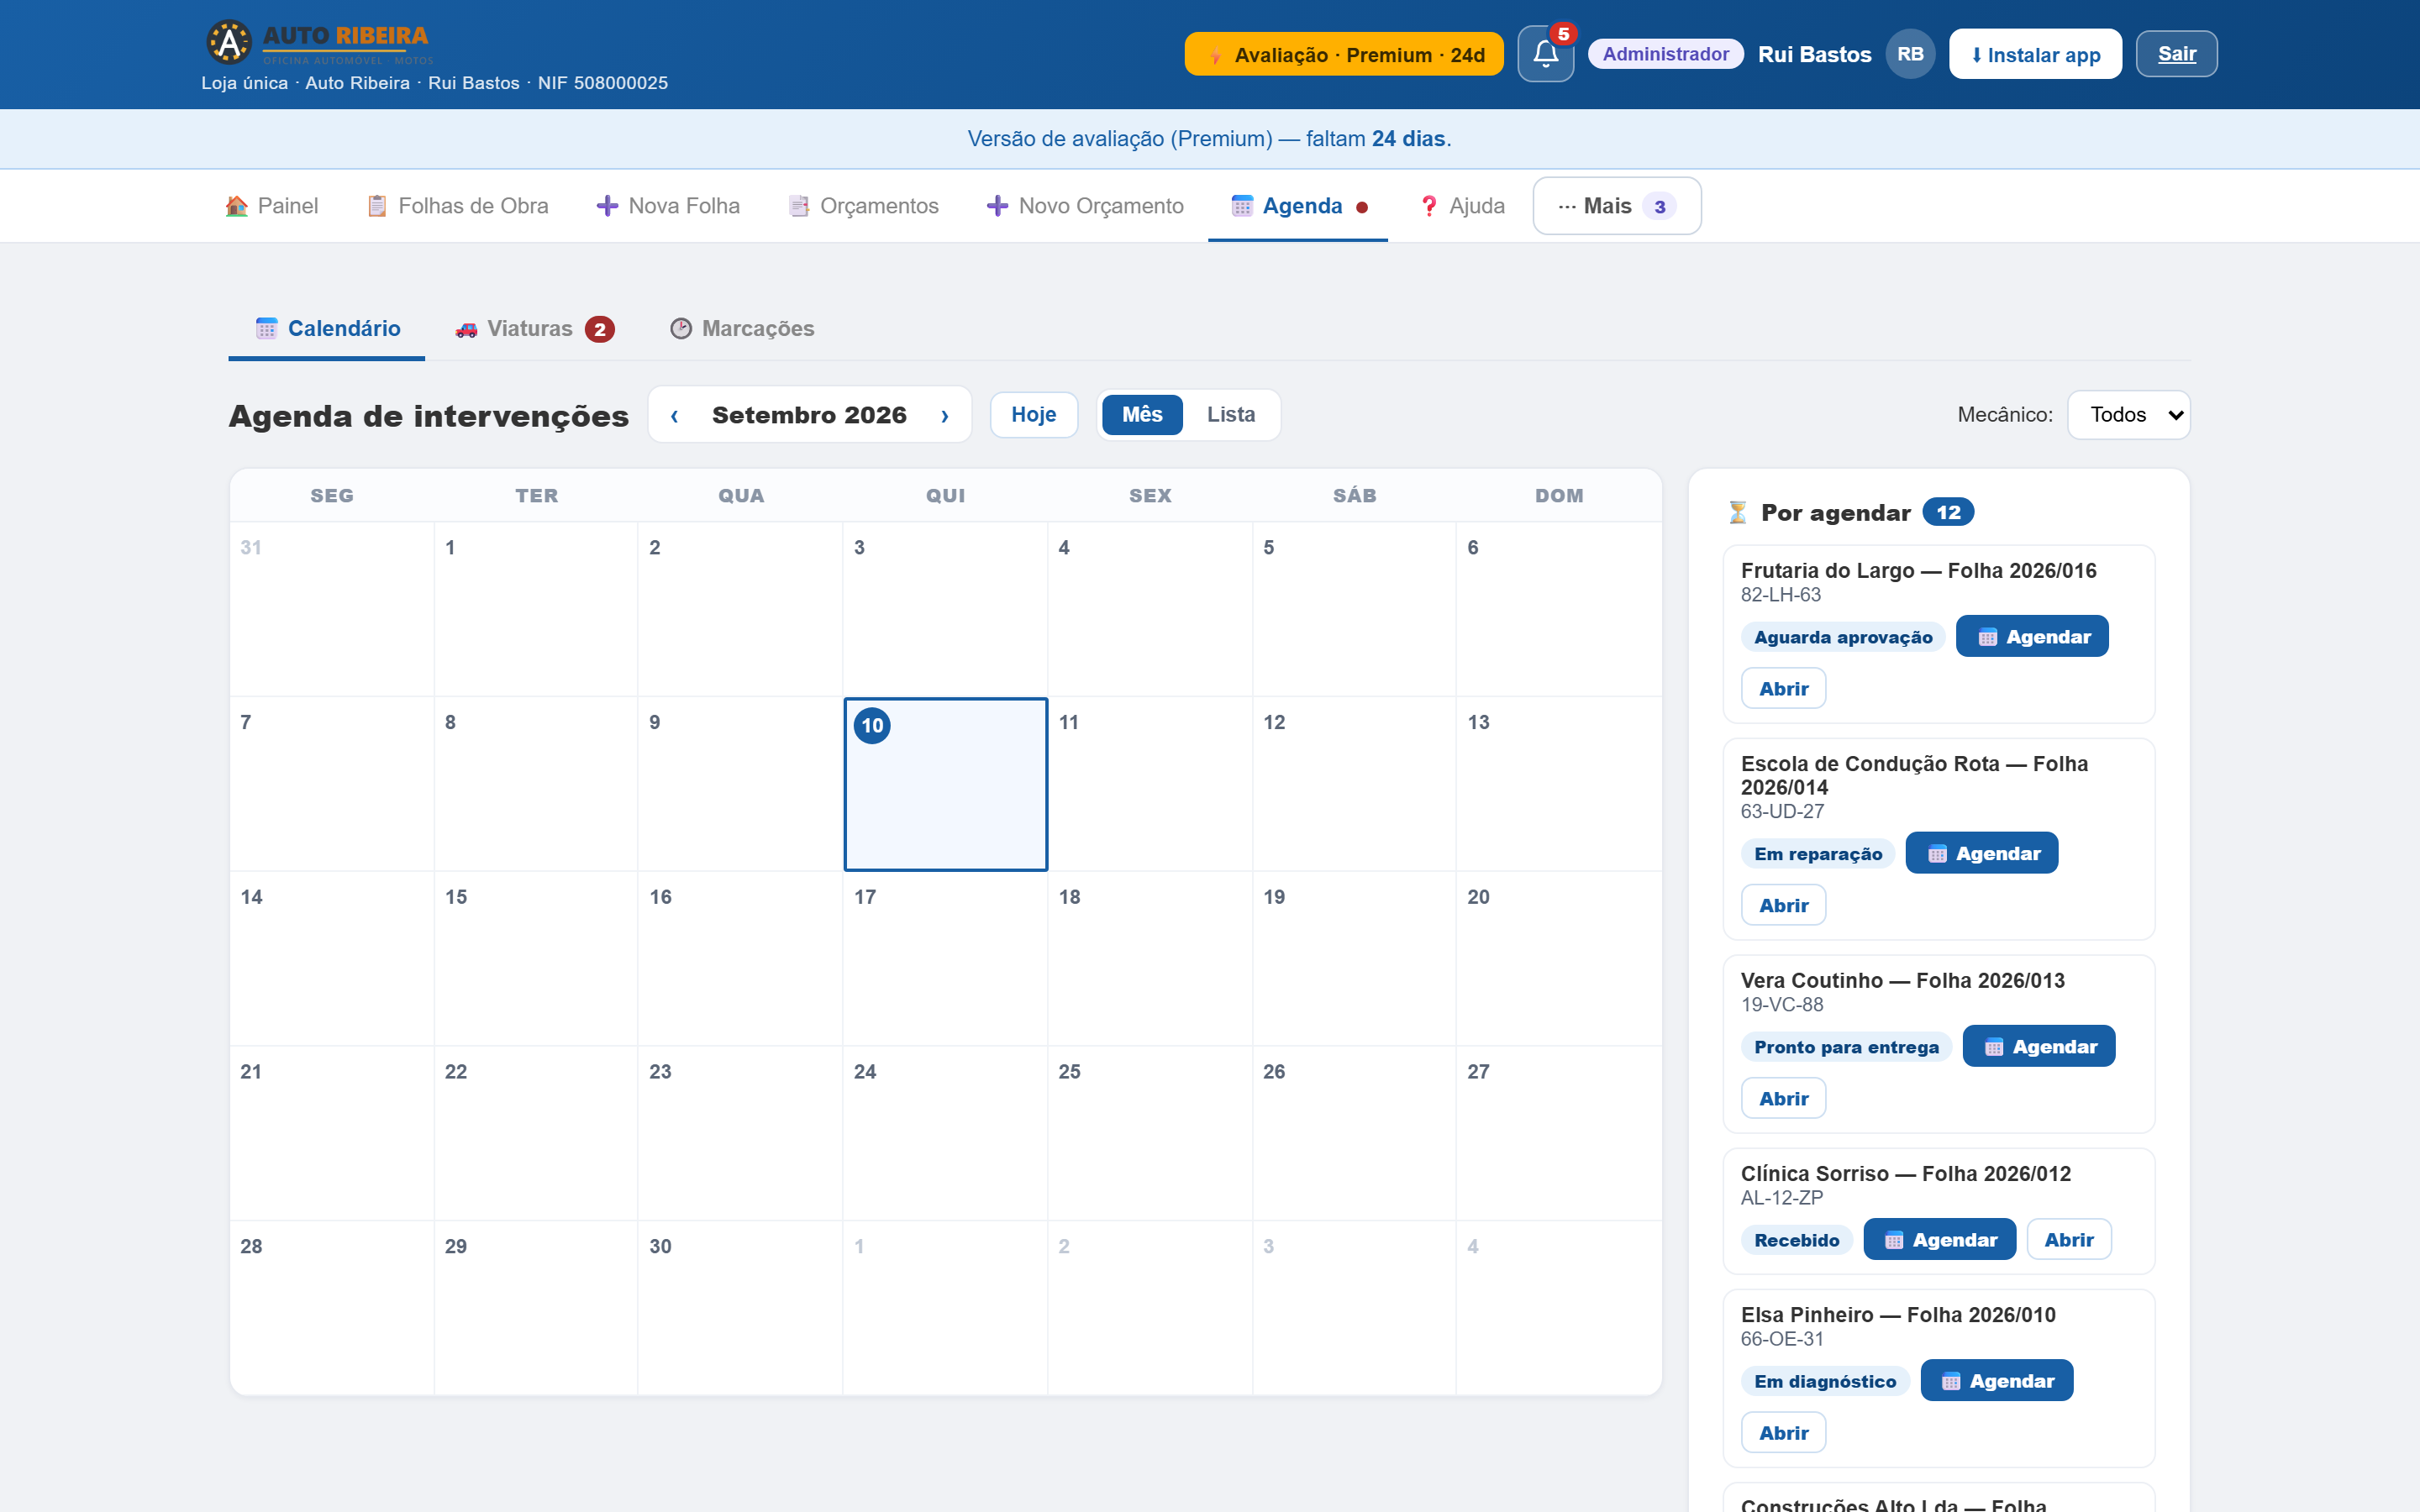Open Frutaria do Largo folha with Abrir
The height and width of the screenshot is (1512, 2420).
(x=1783, y=689)
